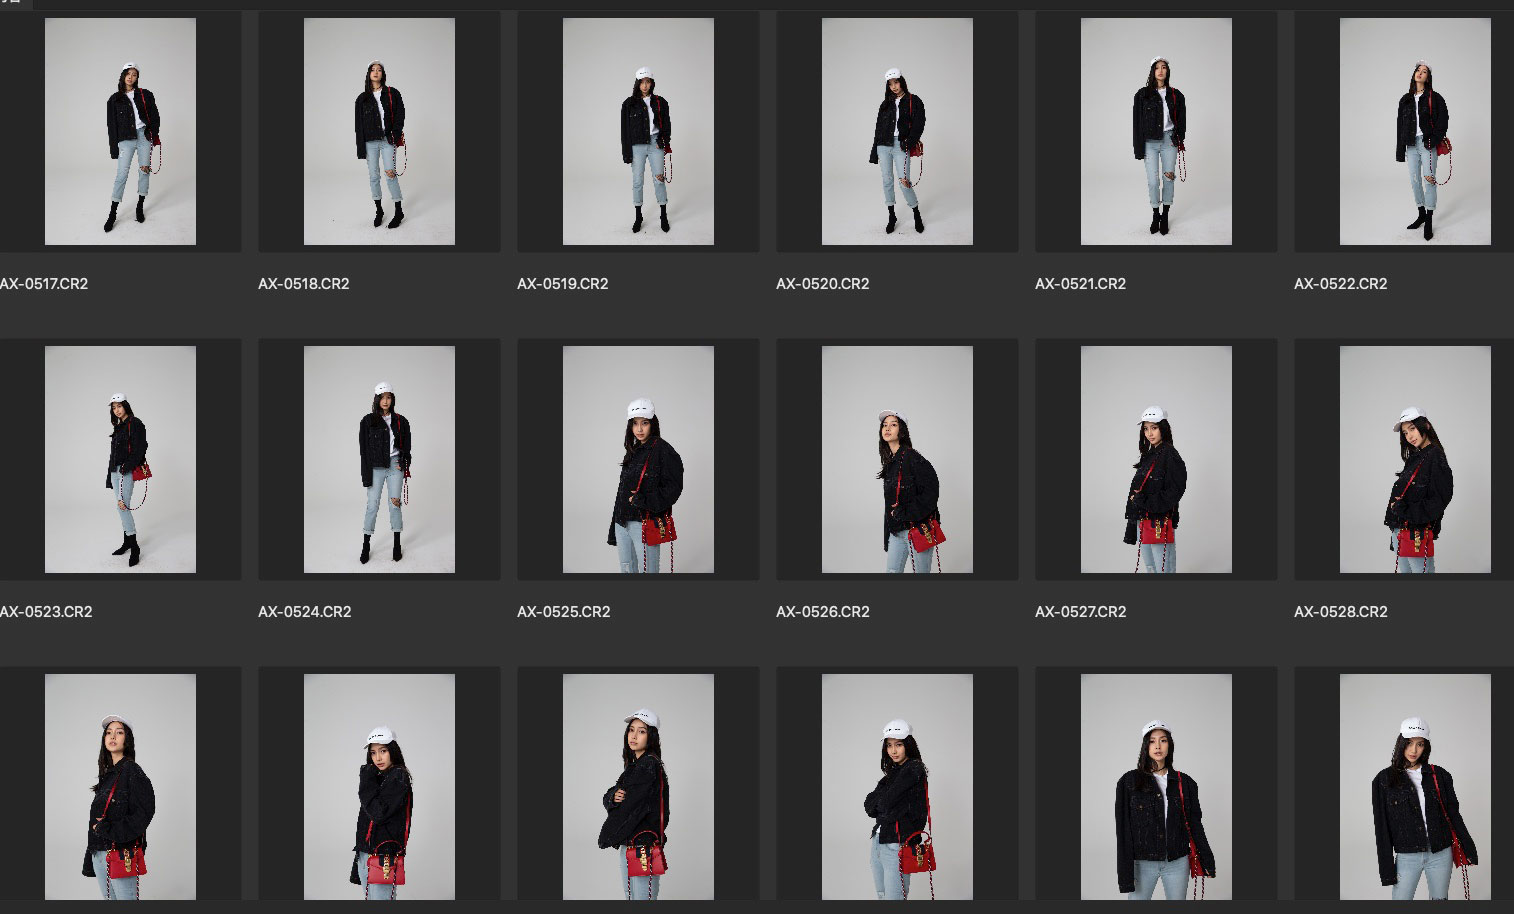Highlight the AX-0527.CR2 image thumbnail
This screenshot has height=914, width=1514.
(x=1156, y=460)
